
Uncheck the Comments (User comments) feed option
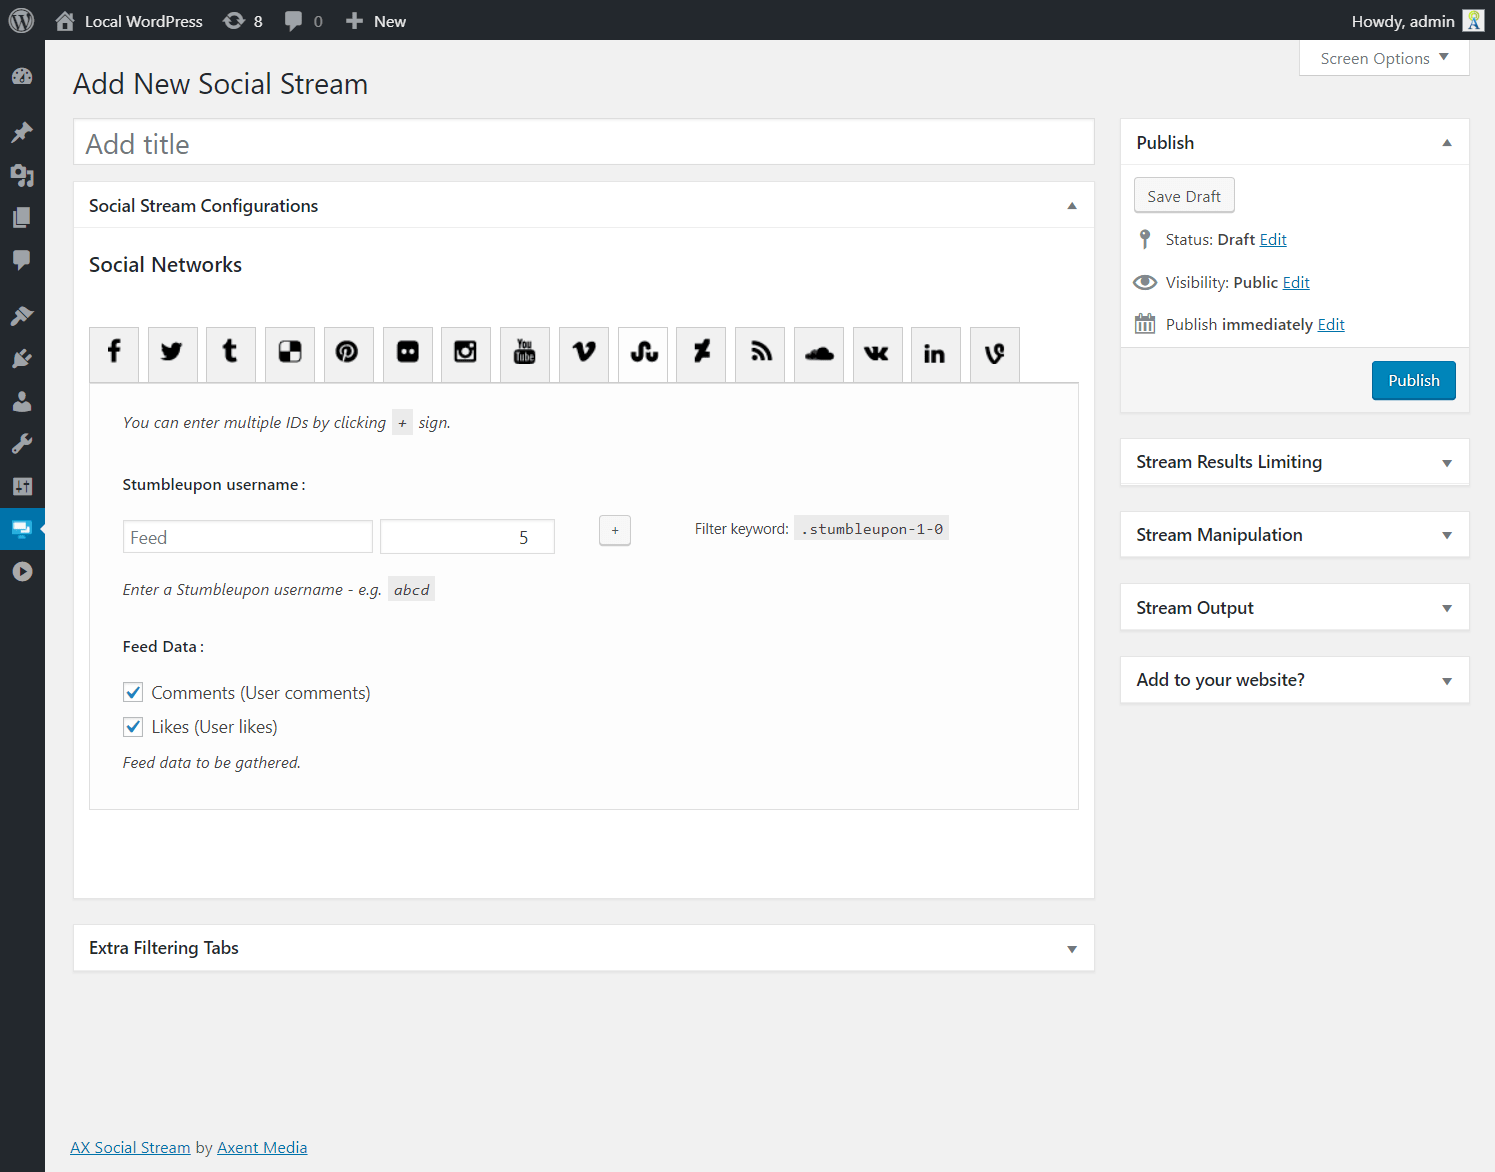pos(133,691)
